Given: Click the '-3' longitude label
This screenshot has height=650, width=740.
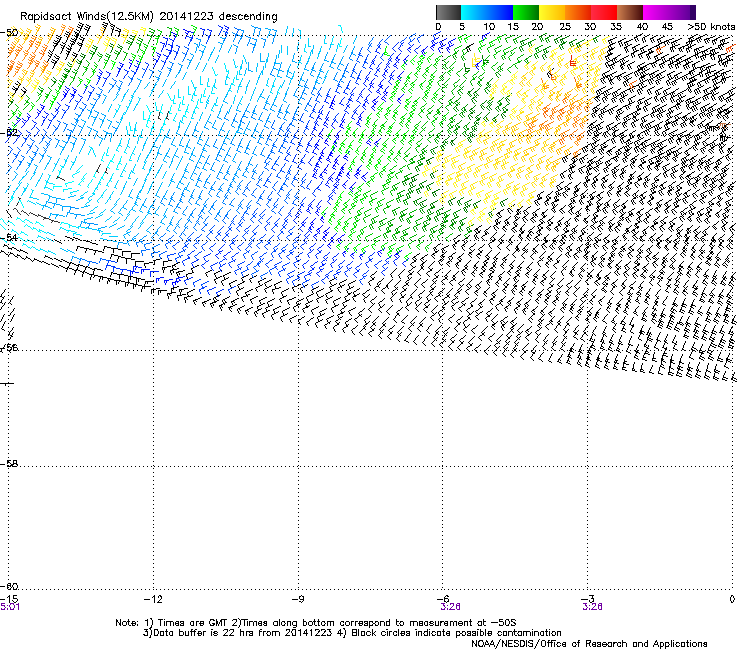Looking at the screenshot, I should tap(588, 599).
